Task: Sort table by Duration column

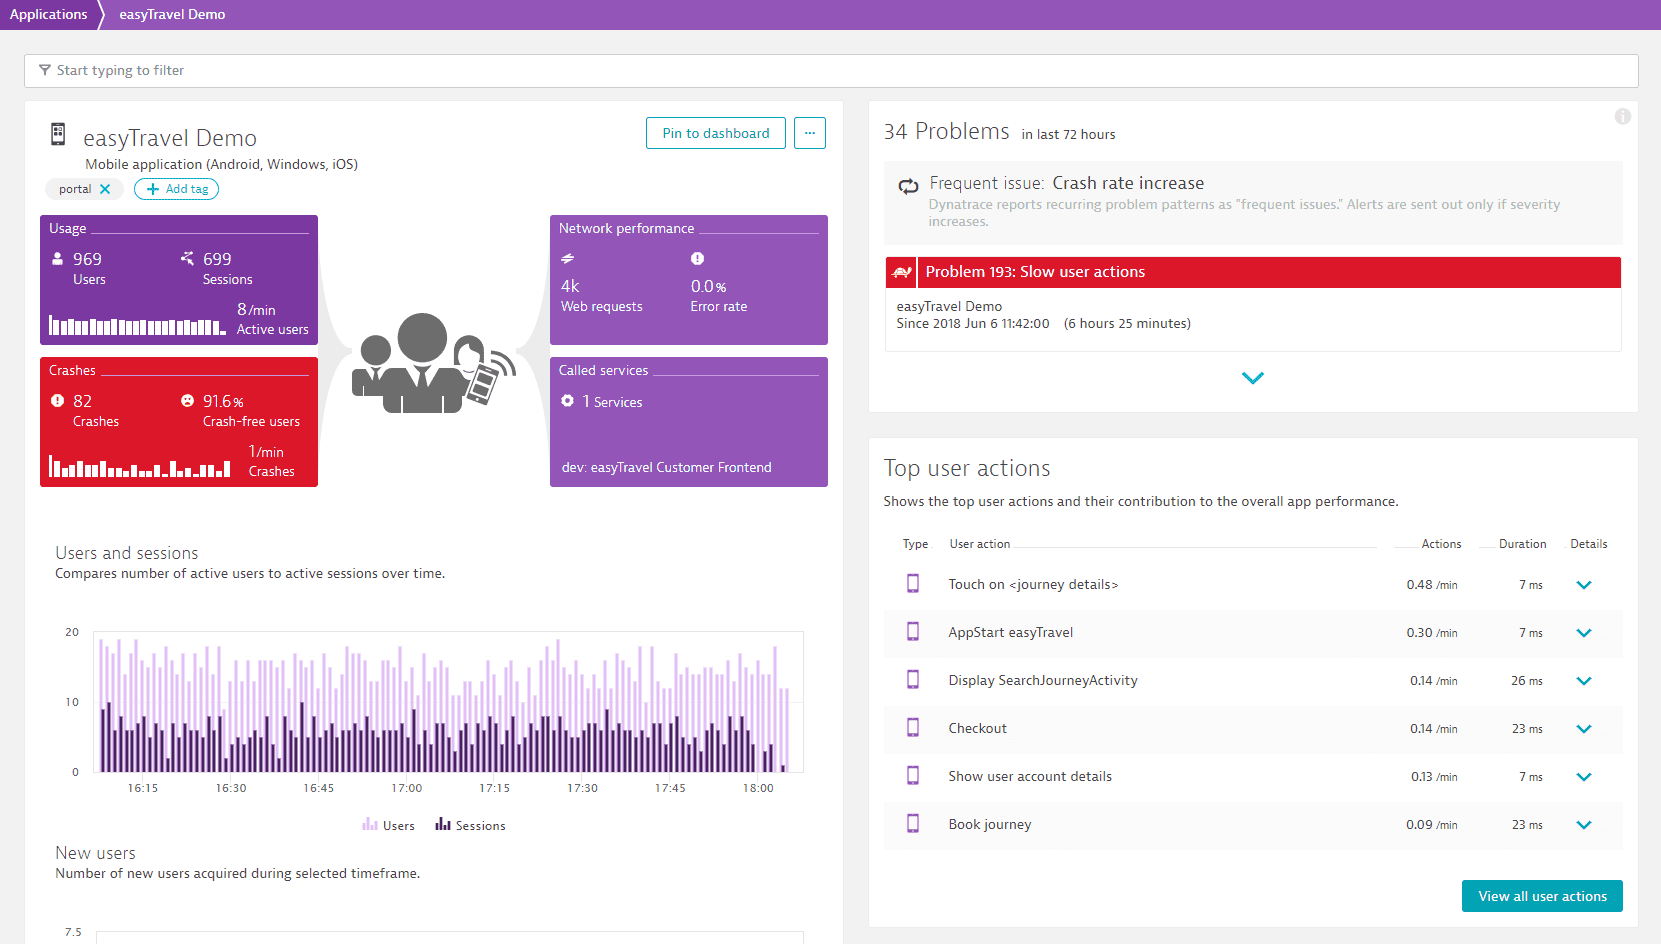Action: (1522, 544)
